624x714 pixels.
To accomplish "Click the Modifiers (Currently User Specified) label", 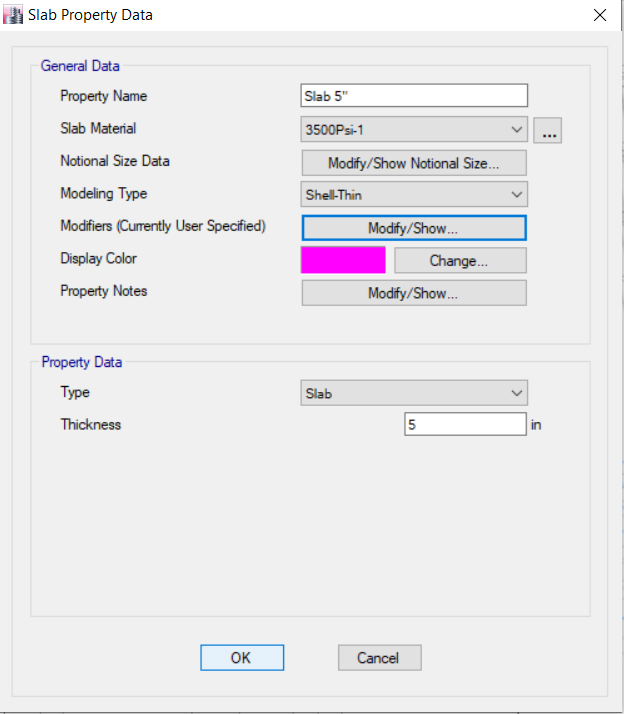I will tap(163, 226).
